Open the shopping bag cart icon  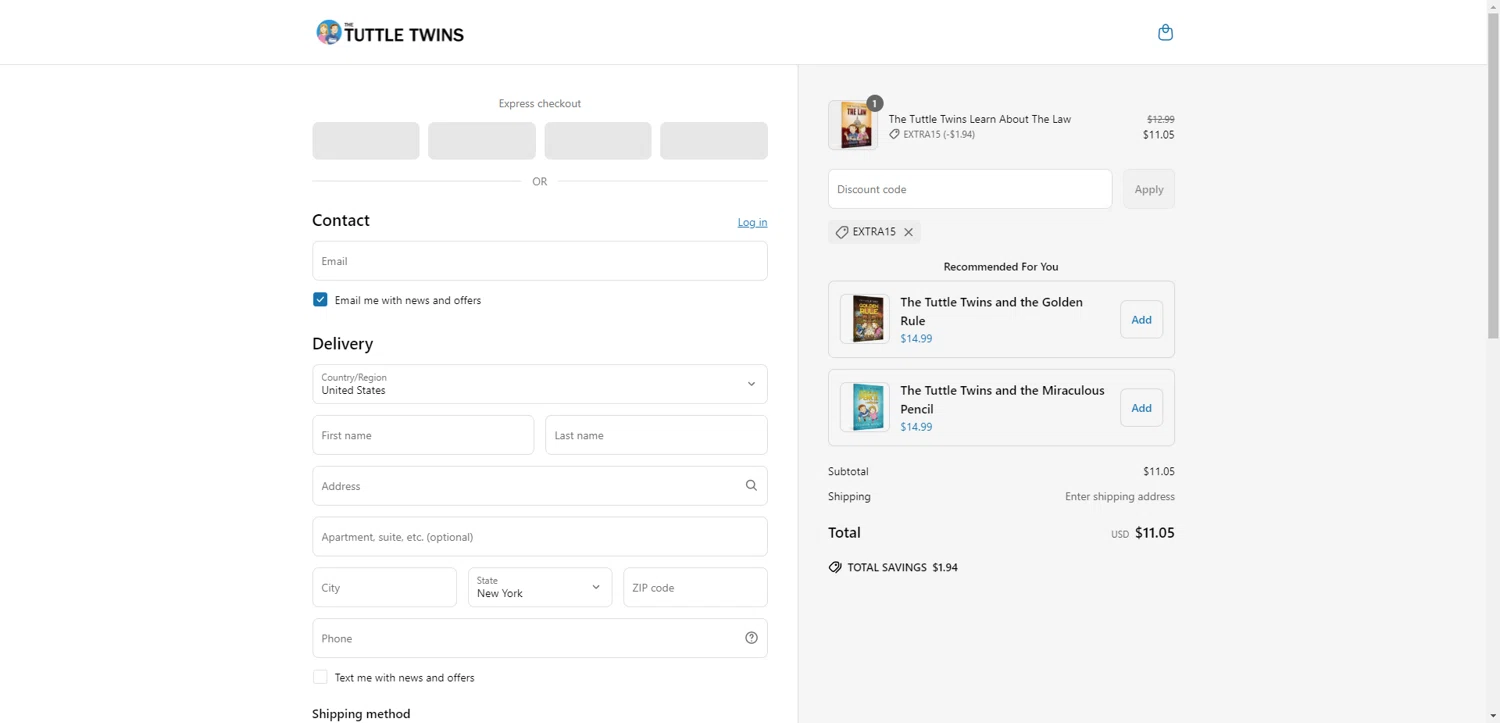[x=1165, y=32]
